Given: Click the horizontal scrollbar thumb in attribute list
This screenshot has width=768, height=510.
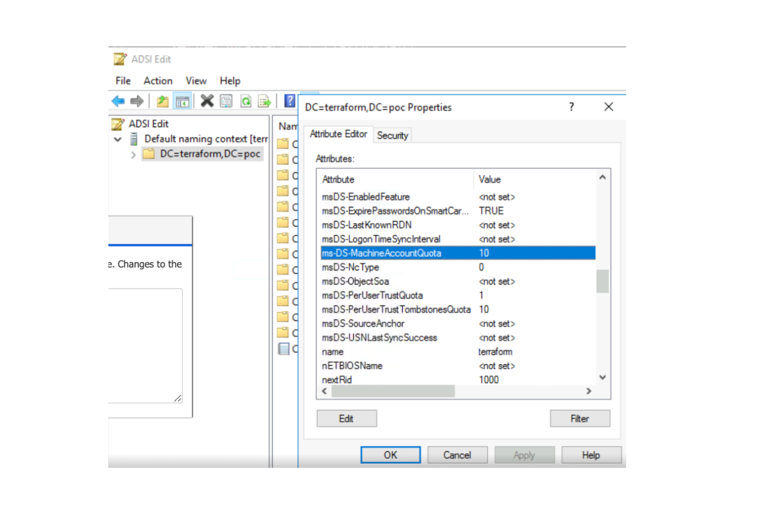Looking at the screenshot, I should click(393, 391).
